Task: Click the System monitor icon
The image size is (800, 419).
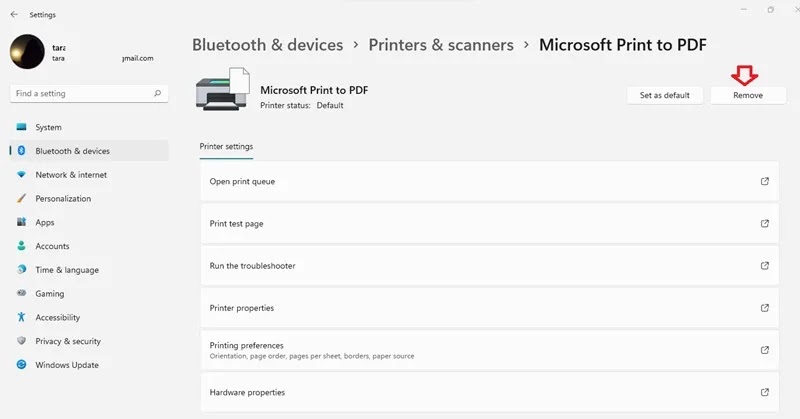Action: click(x=21, y=127)
